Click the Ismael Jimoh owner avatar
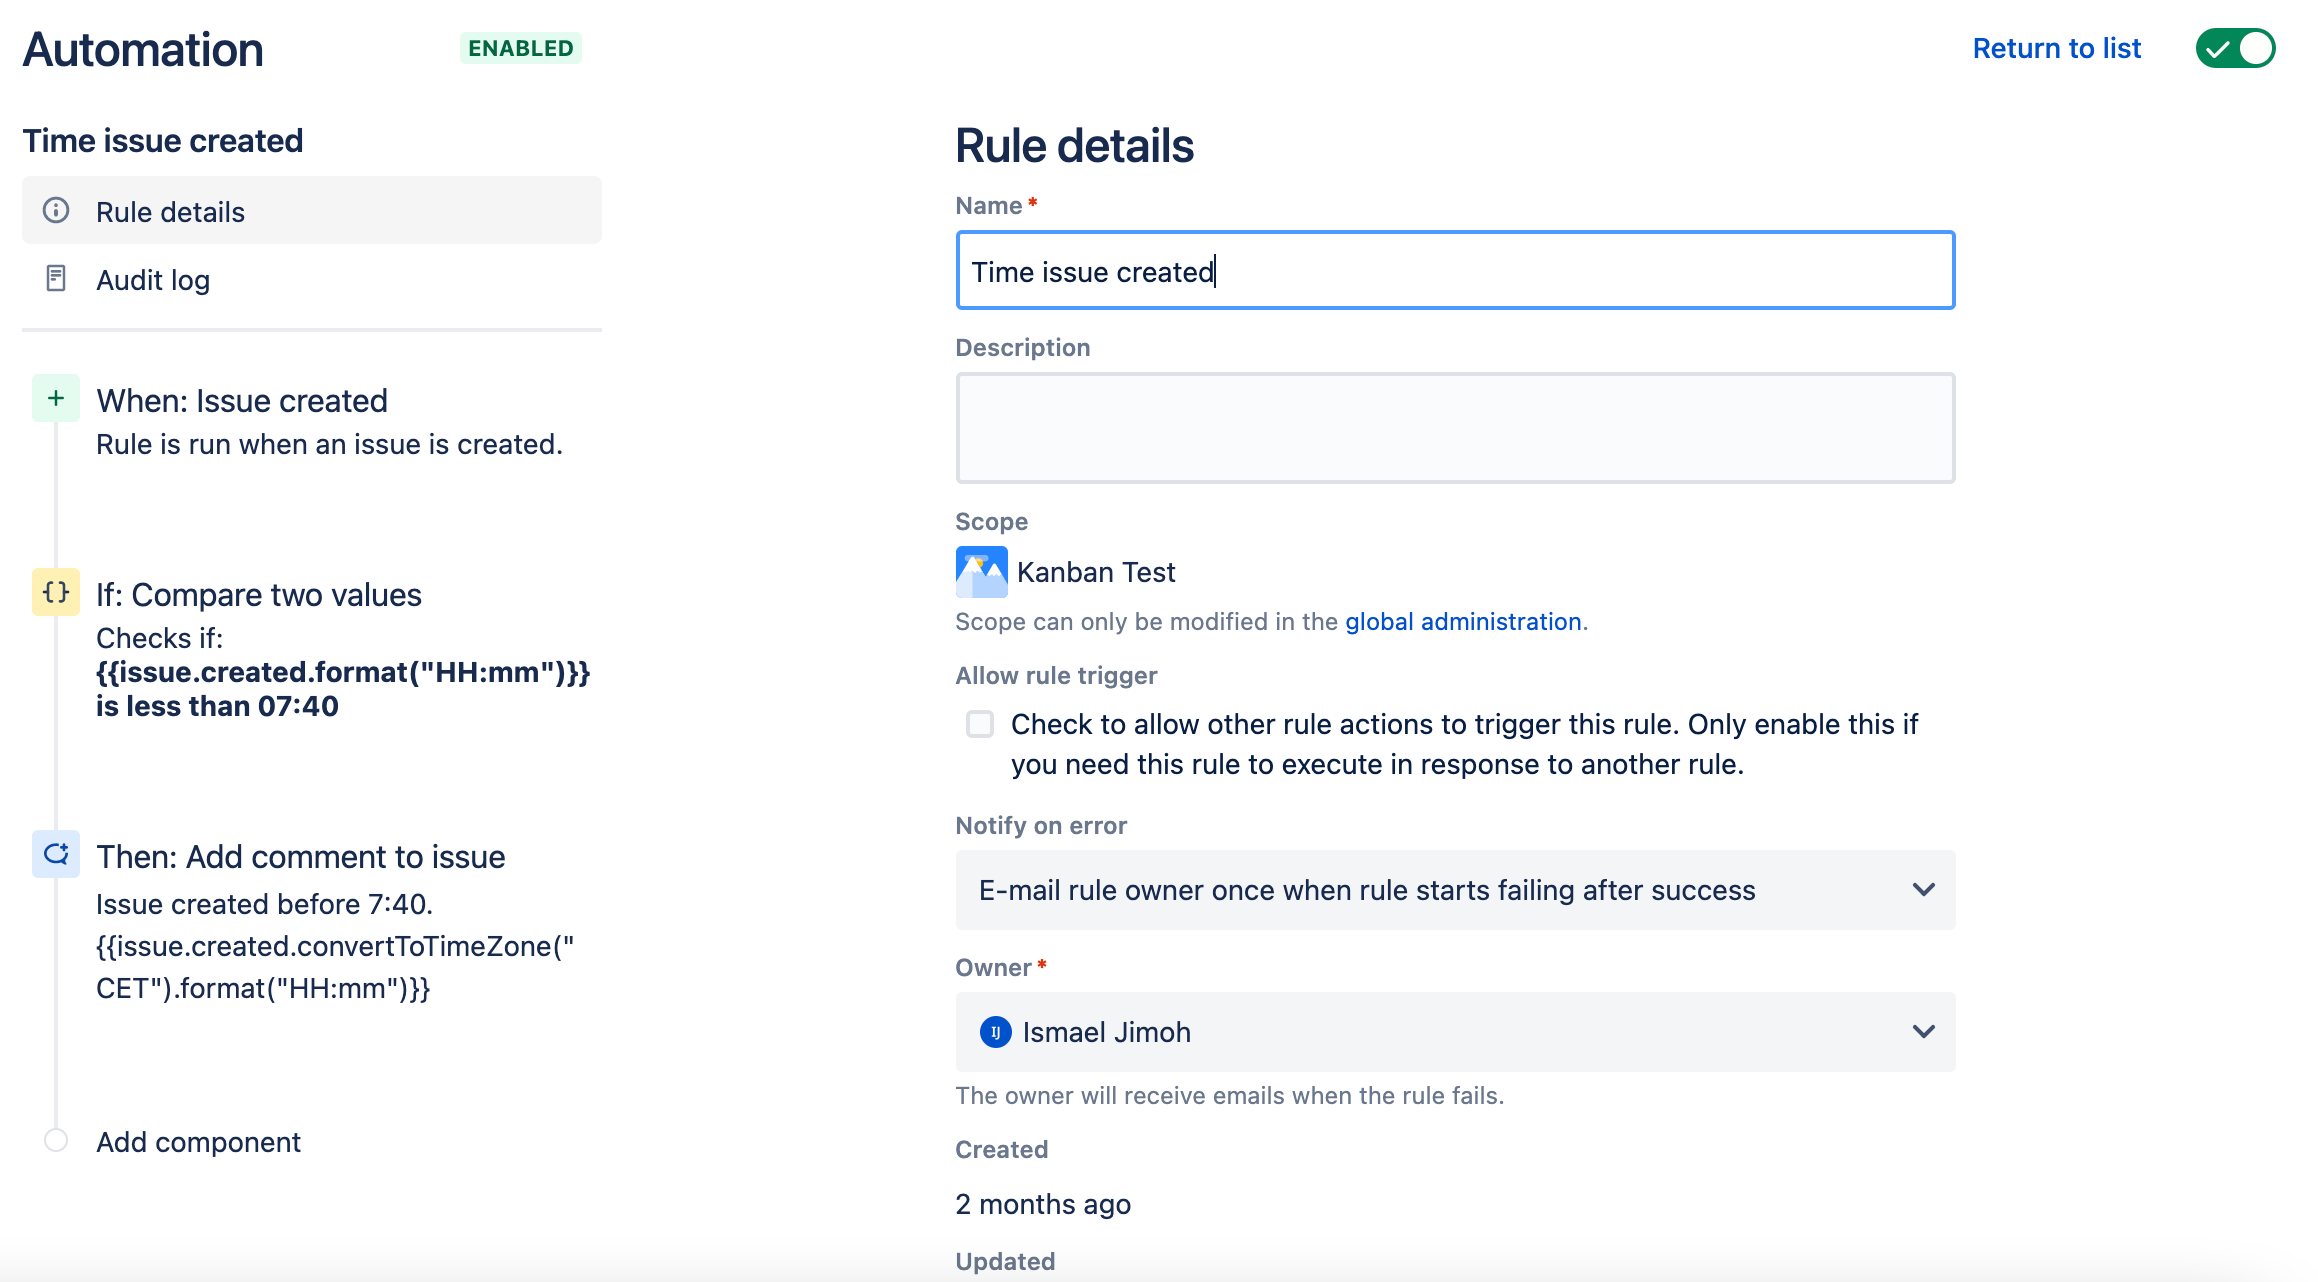 pyautogui.click(x=995, y=1032)
